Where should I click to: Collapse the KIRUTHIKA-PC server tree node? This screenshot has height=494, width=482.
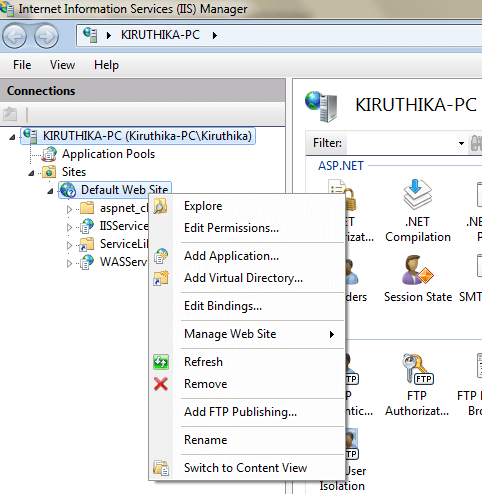click(12, 137)
